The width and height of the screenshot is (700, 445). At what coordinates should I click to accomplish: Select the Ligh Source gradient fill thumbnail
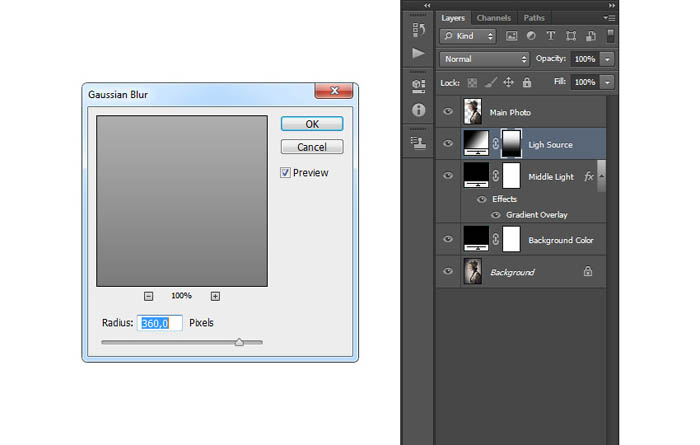tap(476, 143)
